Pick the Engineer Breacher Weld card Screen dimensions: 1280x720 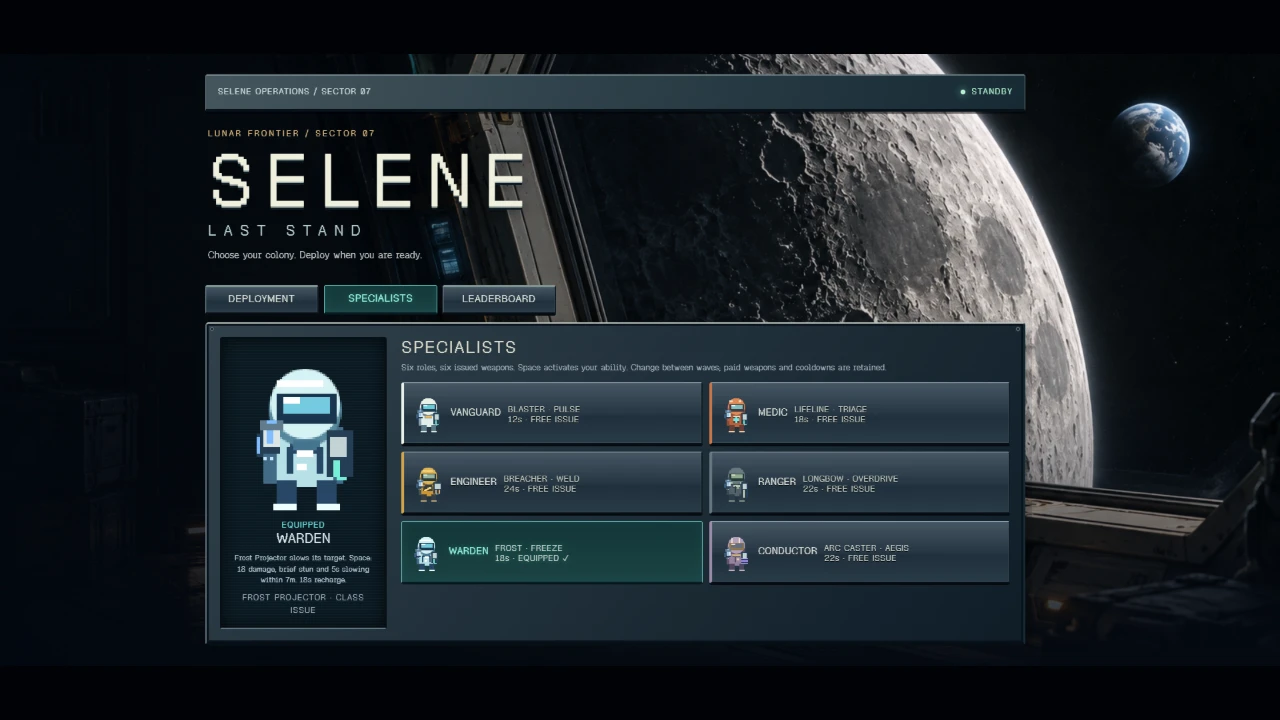[552, 483]
